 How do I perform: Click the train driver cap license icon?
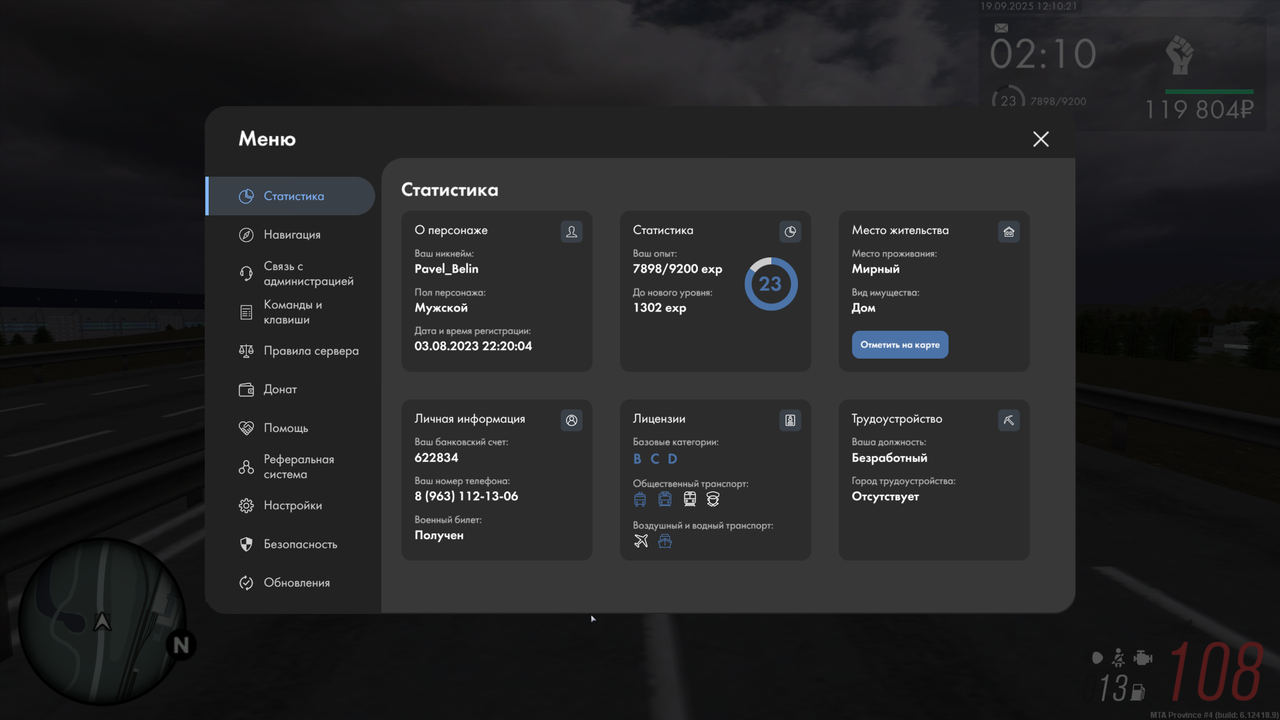713,499
